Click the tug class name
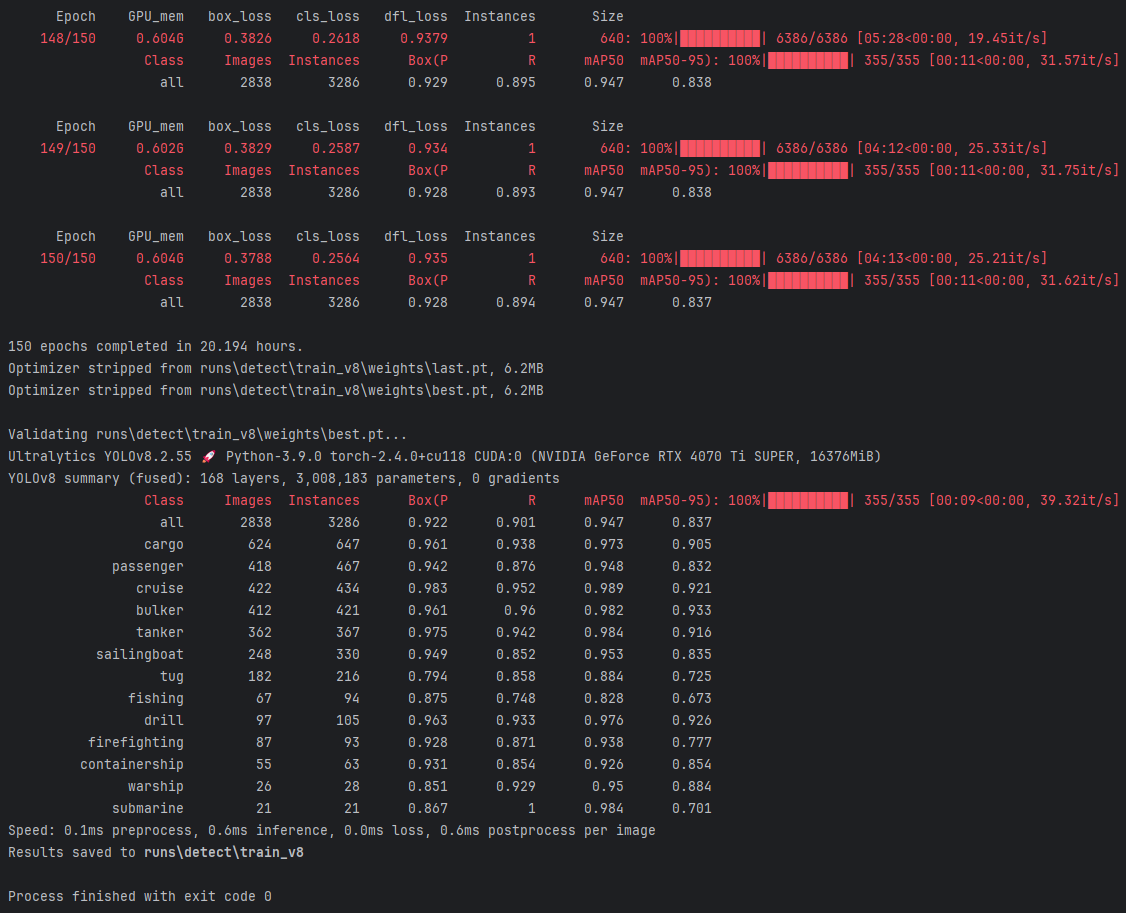This screenshot has height=913, width=1126. 172,677
